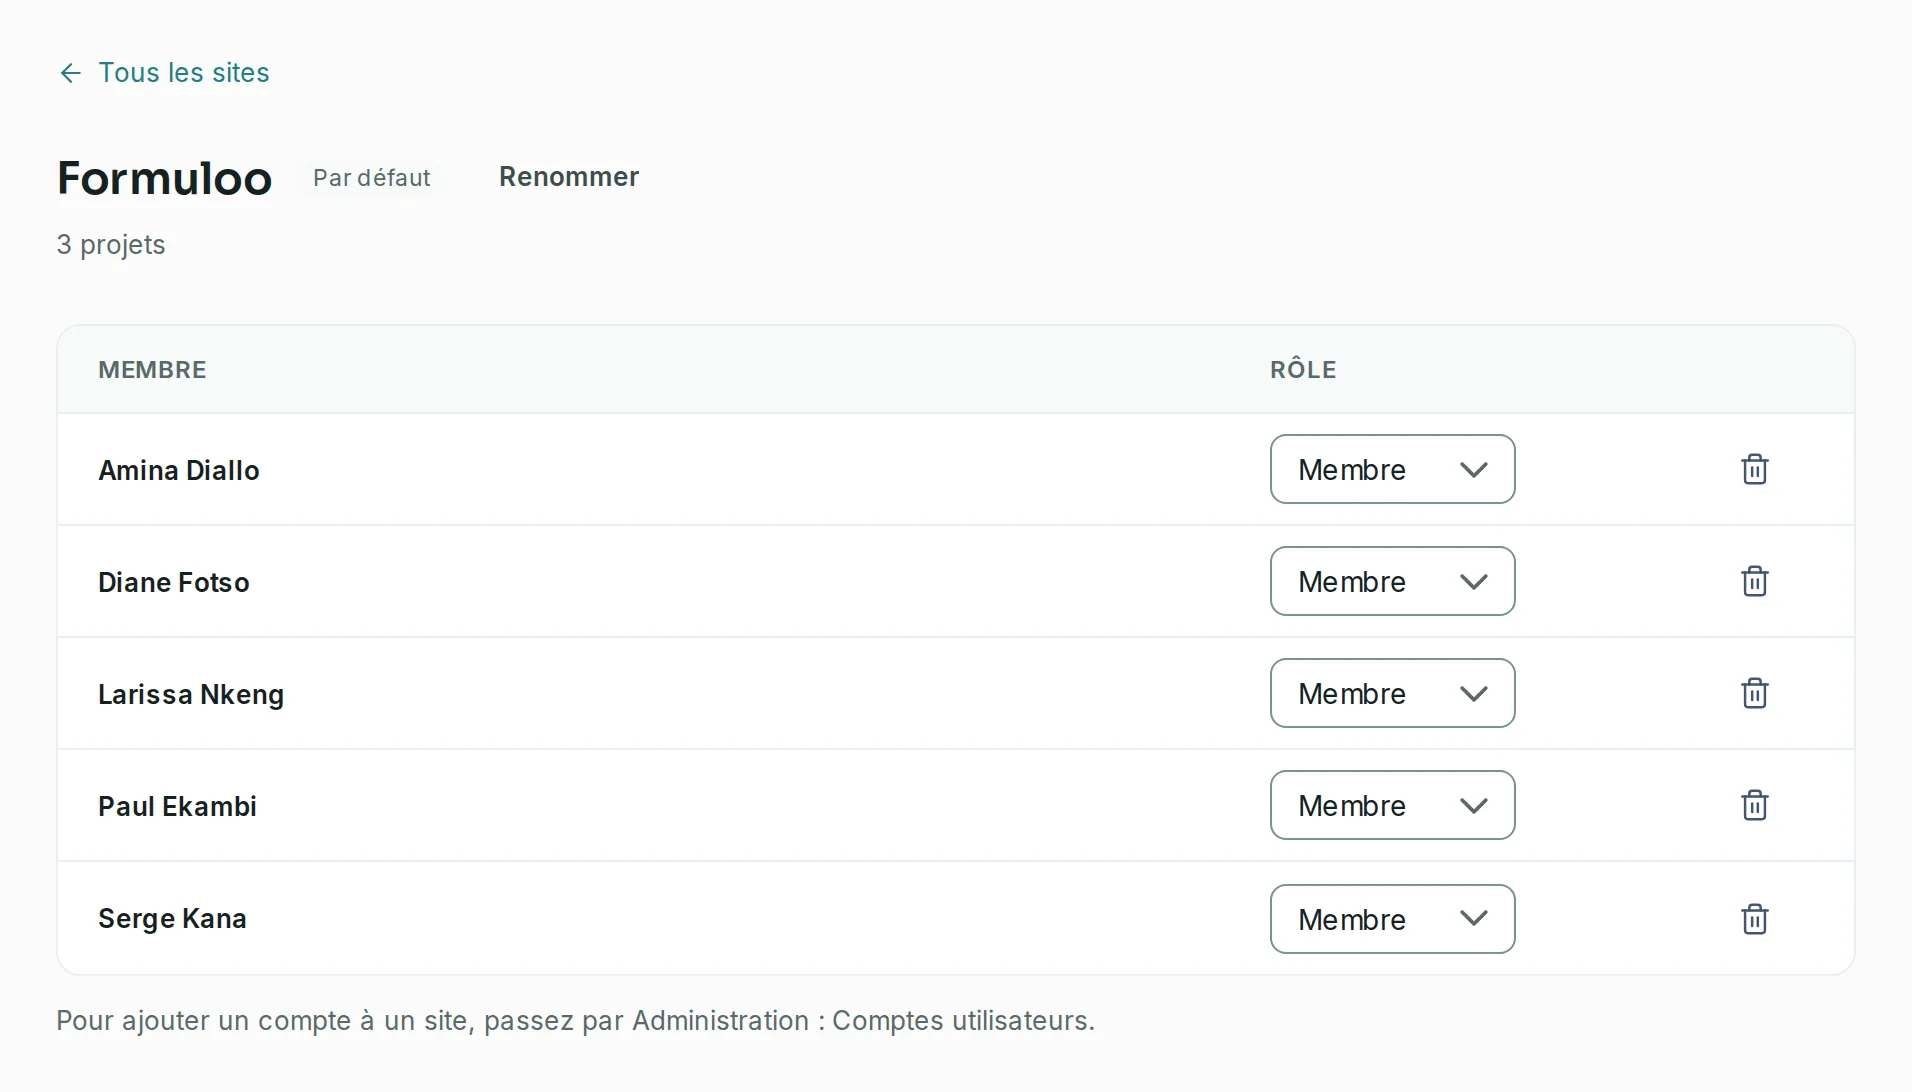
Task: Click the MEMBRE column header
Action: (x=152, y=370)
